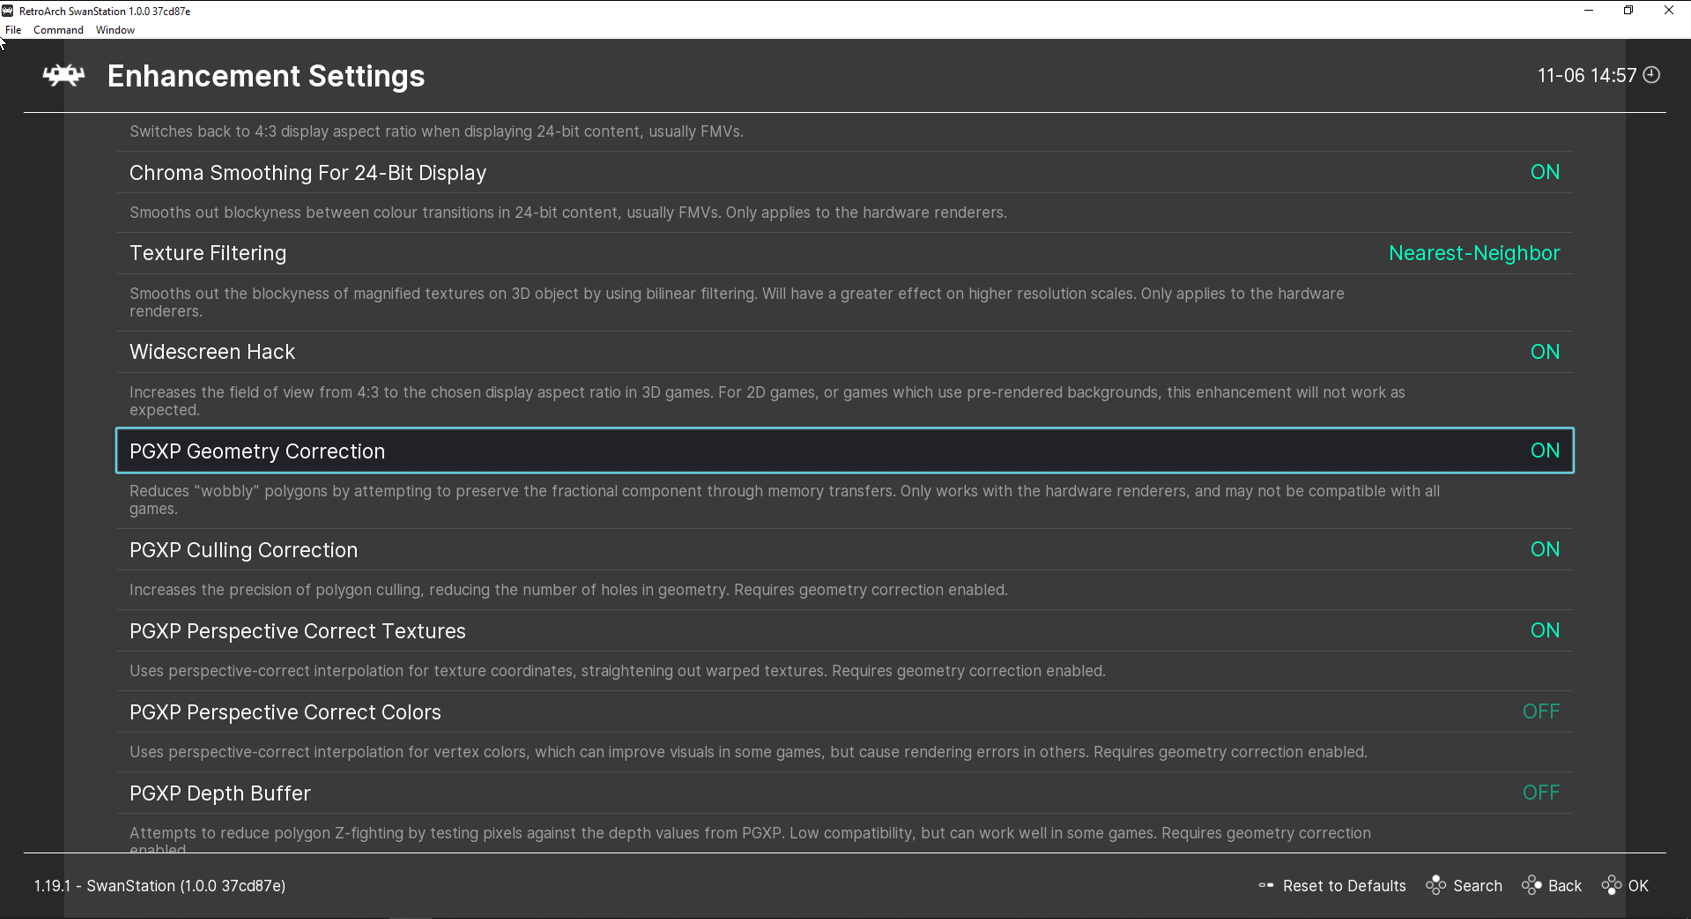Toggle PGXP Geometry Correction ON value
Viewport: 1691px width, 919px height.
pos(1545,451)
